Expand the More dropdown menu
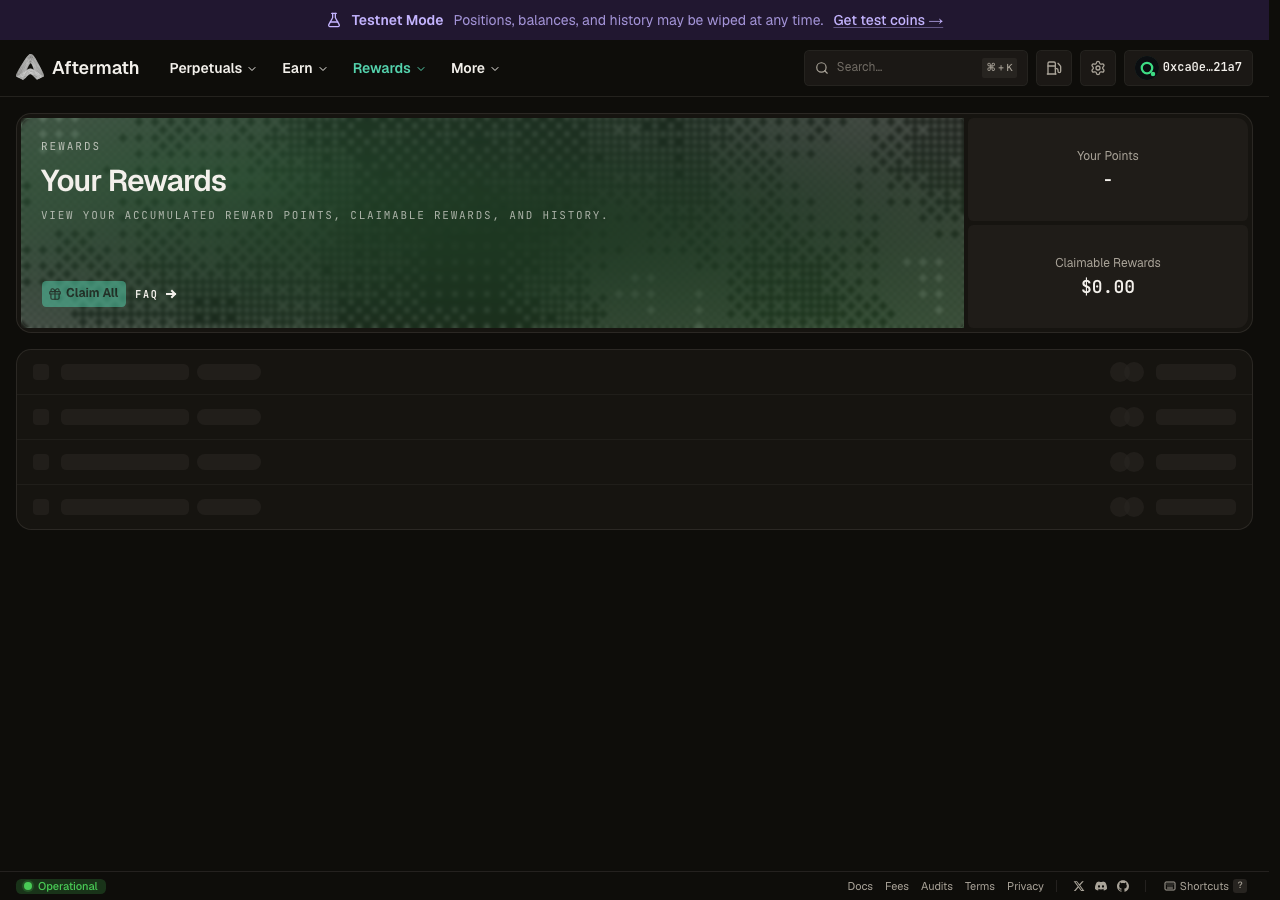 475,68
